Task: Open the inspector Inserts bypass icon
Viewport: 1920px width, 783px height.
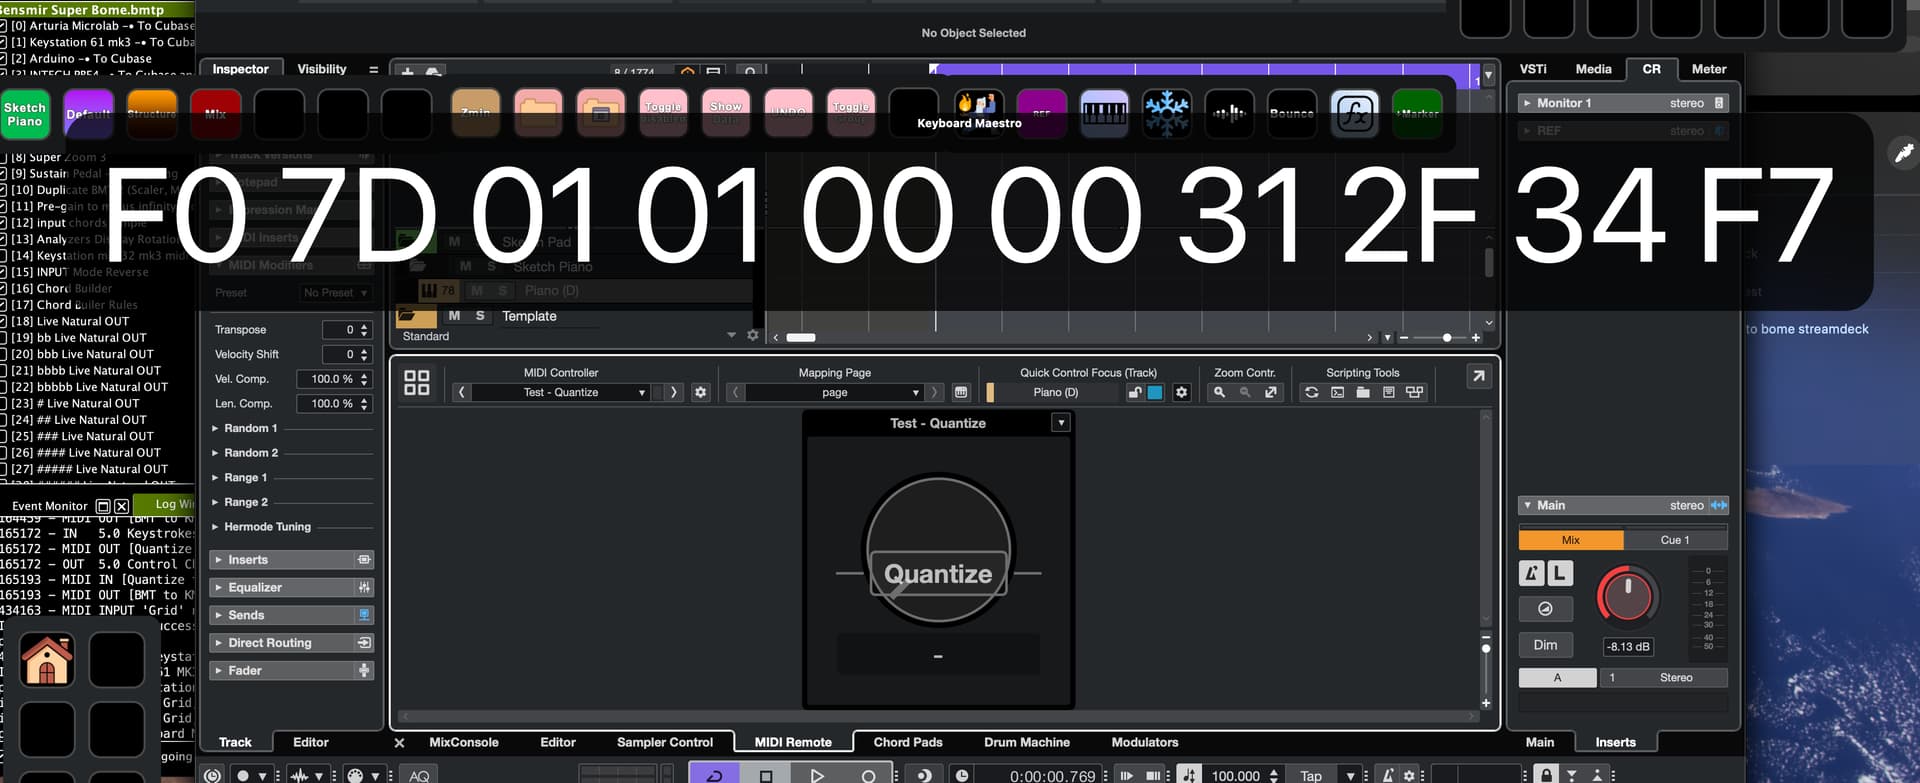Action: point(364,560)
